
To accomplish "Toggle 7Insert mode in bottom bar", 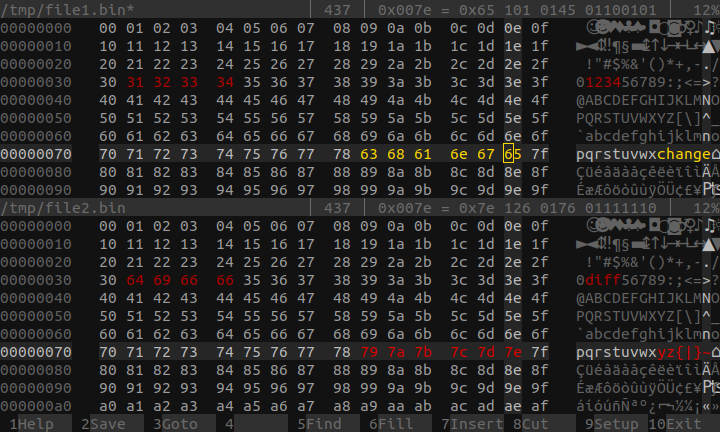I will [472, 424].
